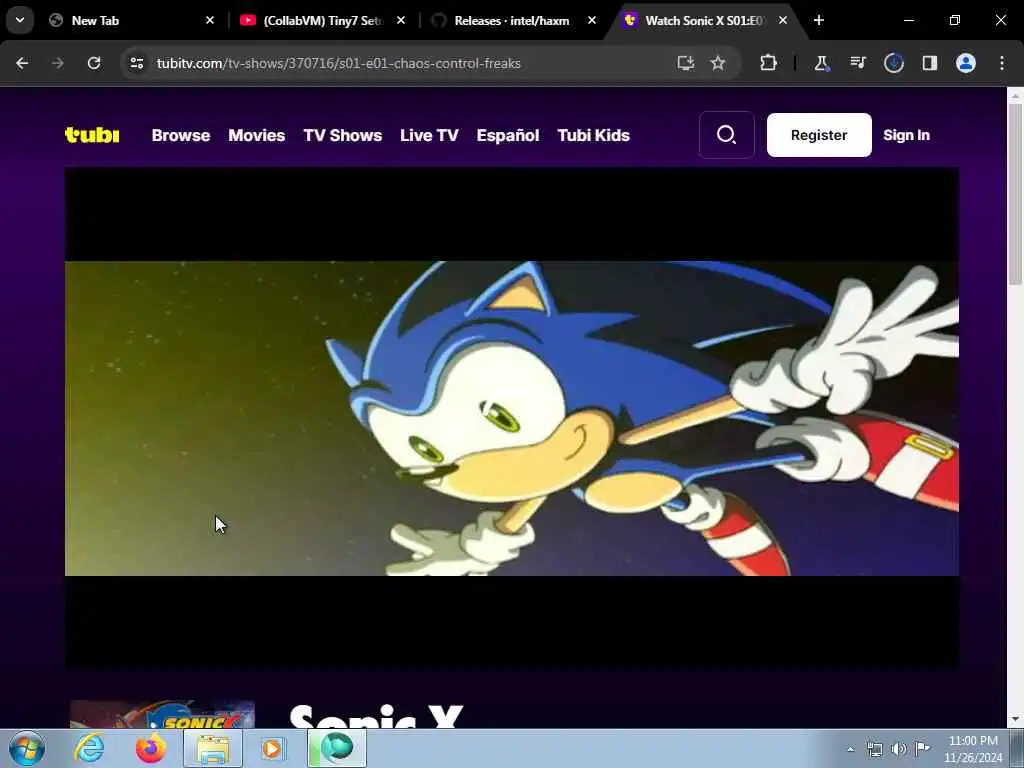This screenshot has height=768, width=1024.
Task: Open the media controls icon in the toolbar
Action: click(x=857, y=63)
